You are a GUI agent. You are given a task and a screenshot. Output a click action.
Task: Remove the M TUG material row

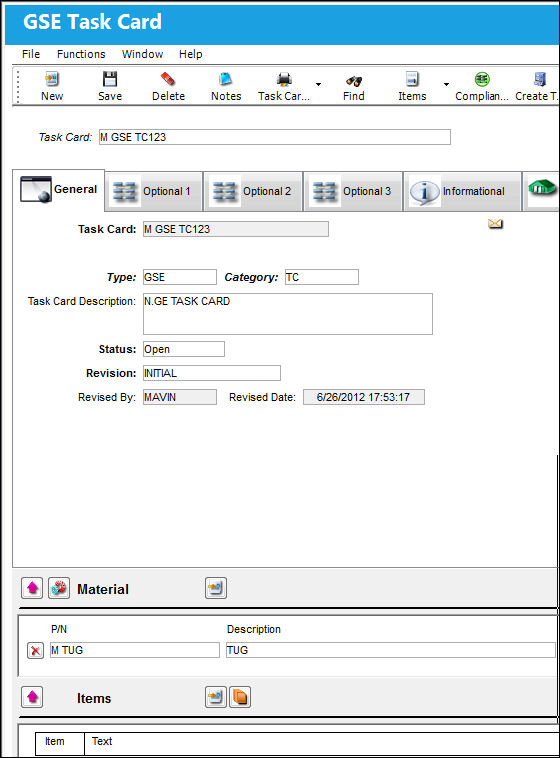click(35, 651)
